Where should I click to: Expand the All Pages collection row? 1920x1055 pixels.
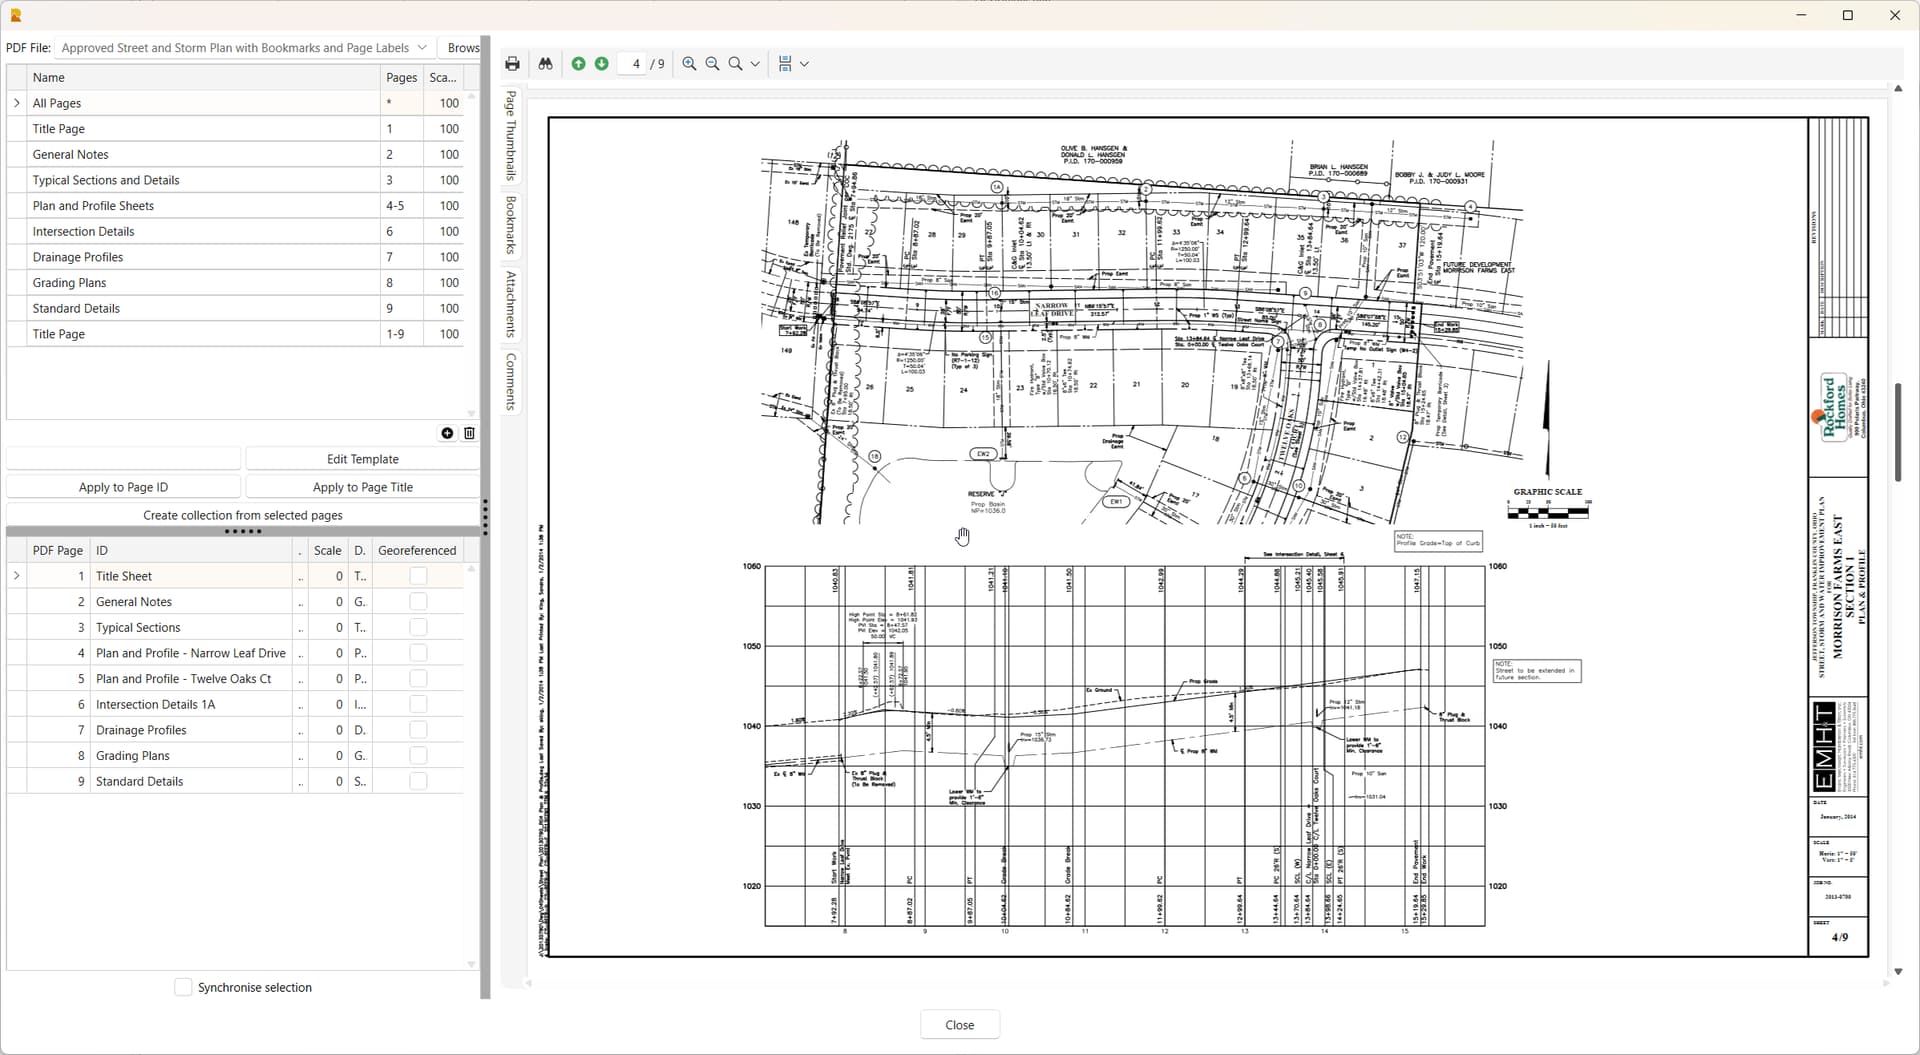point(17,103)
